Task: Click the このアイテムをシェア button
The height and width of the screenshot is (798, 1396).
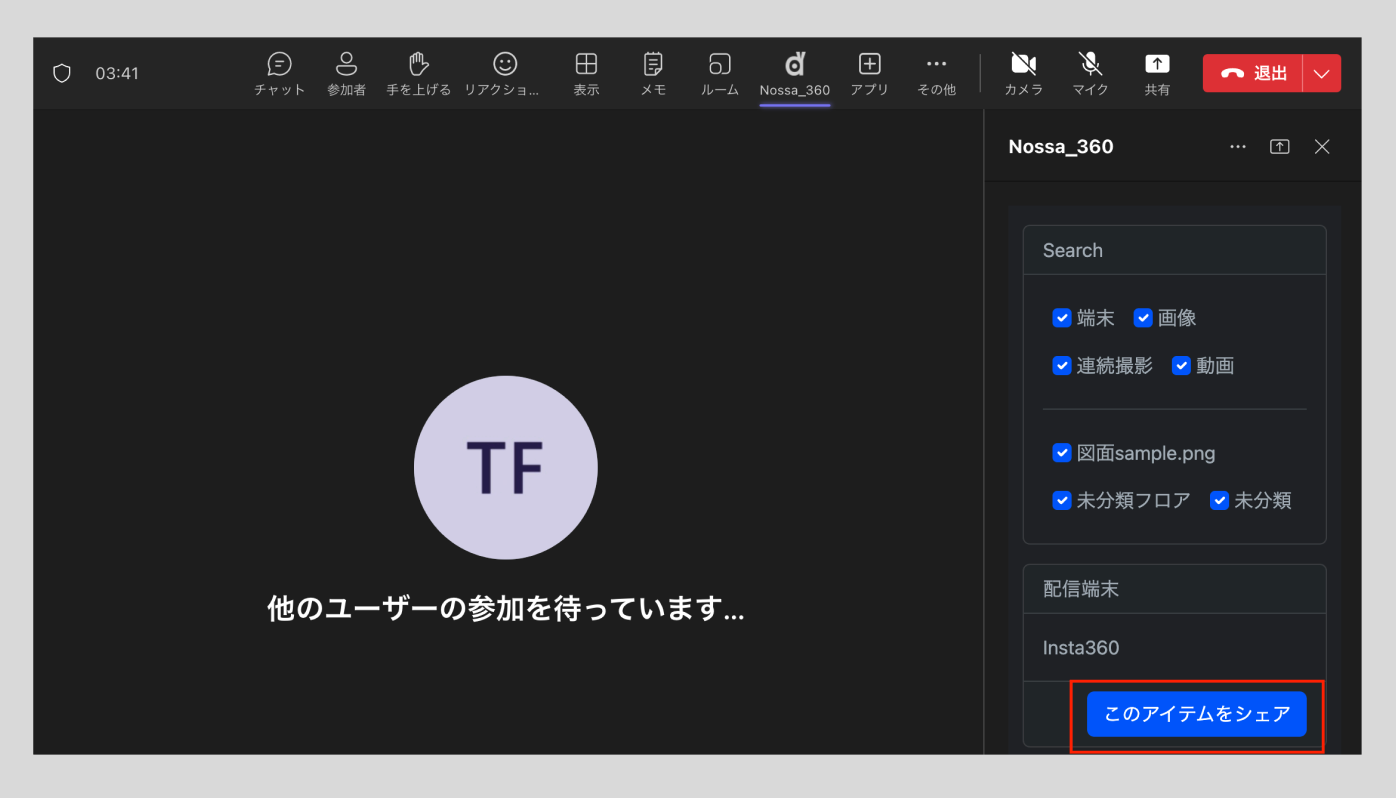Action: (1196, 714)
